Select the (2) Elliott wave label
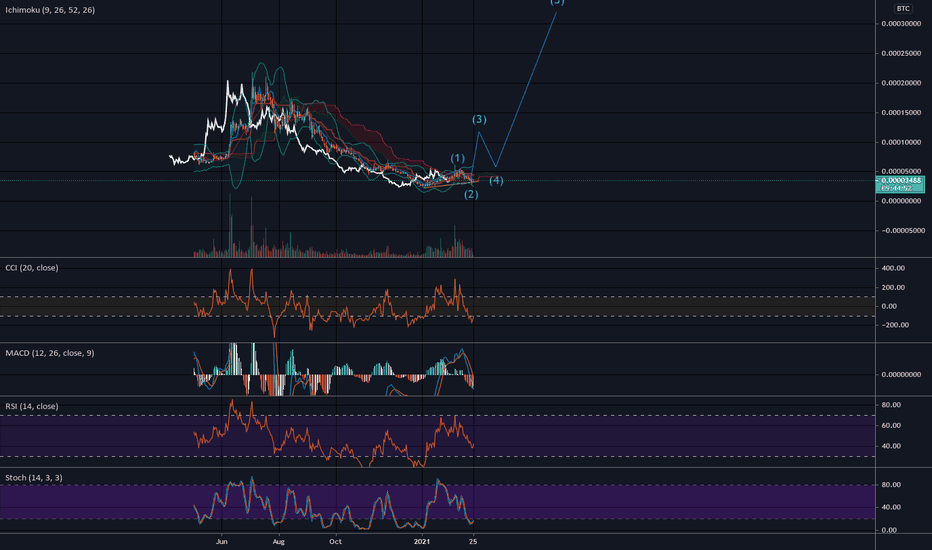Viewport: 932px width, 550px height. coord(471,194)
